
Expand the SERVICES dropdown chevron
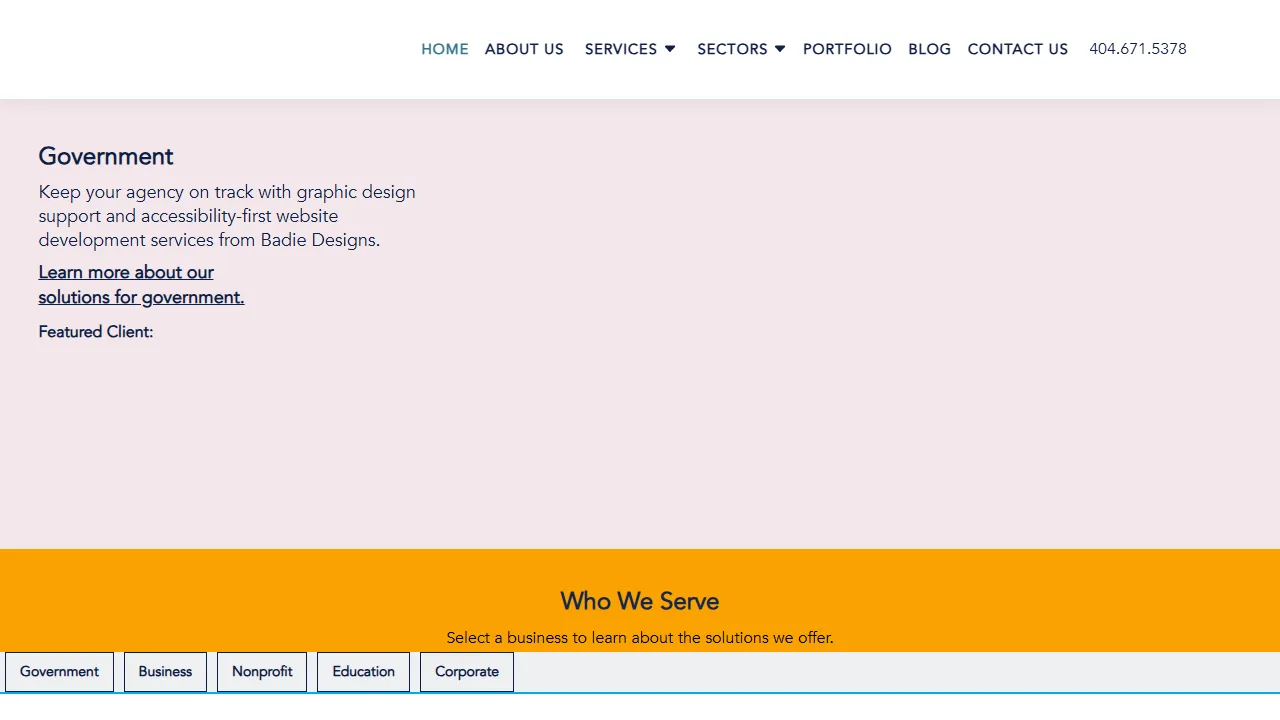click(669, 49)
